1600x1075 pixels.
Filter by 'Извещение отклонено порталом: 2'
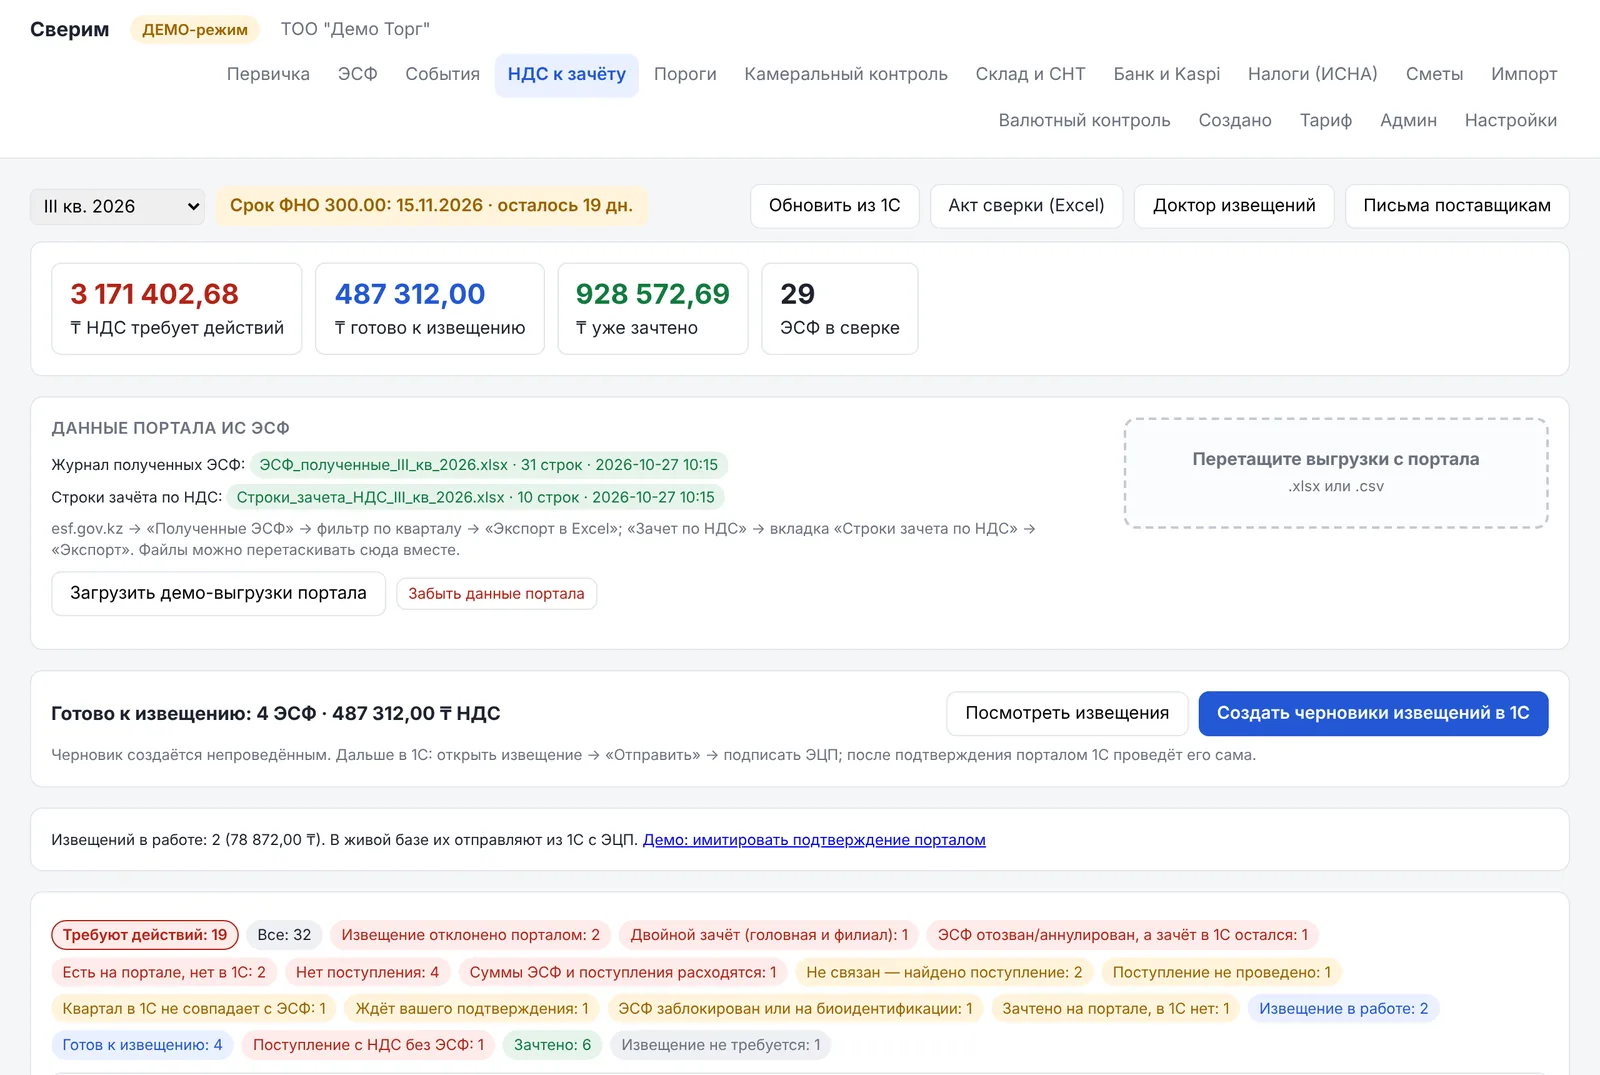470,935
